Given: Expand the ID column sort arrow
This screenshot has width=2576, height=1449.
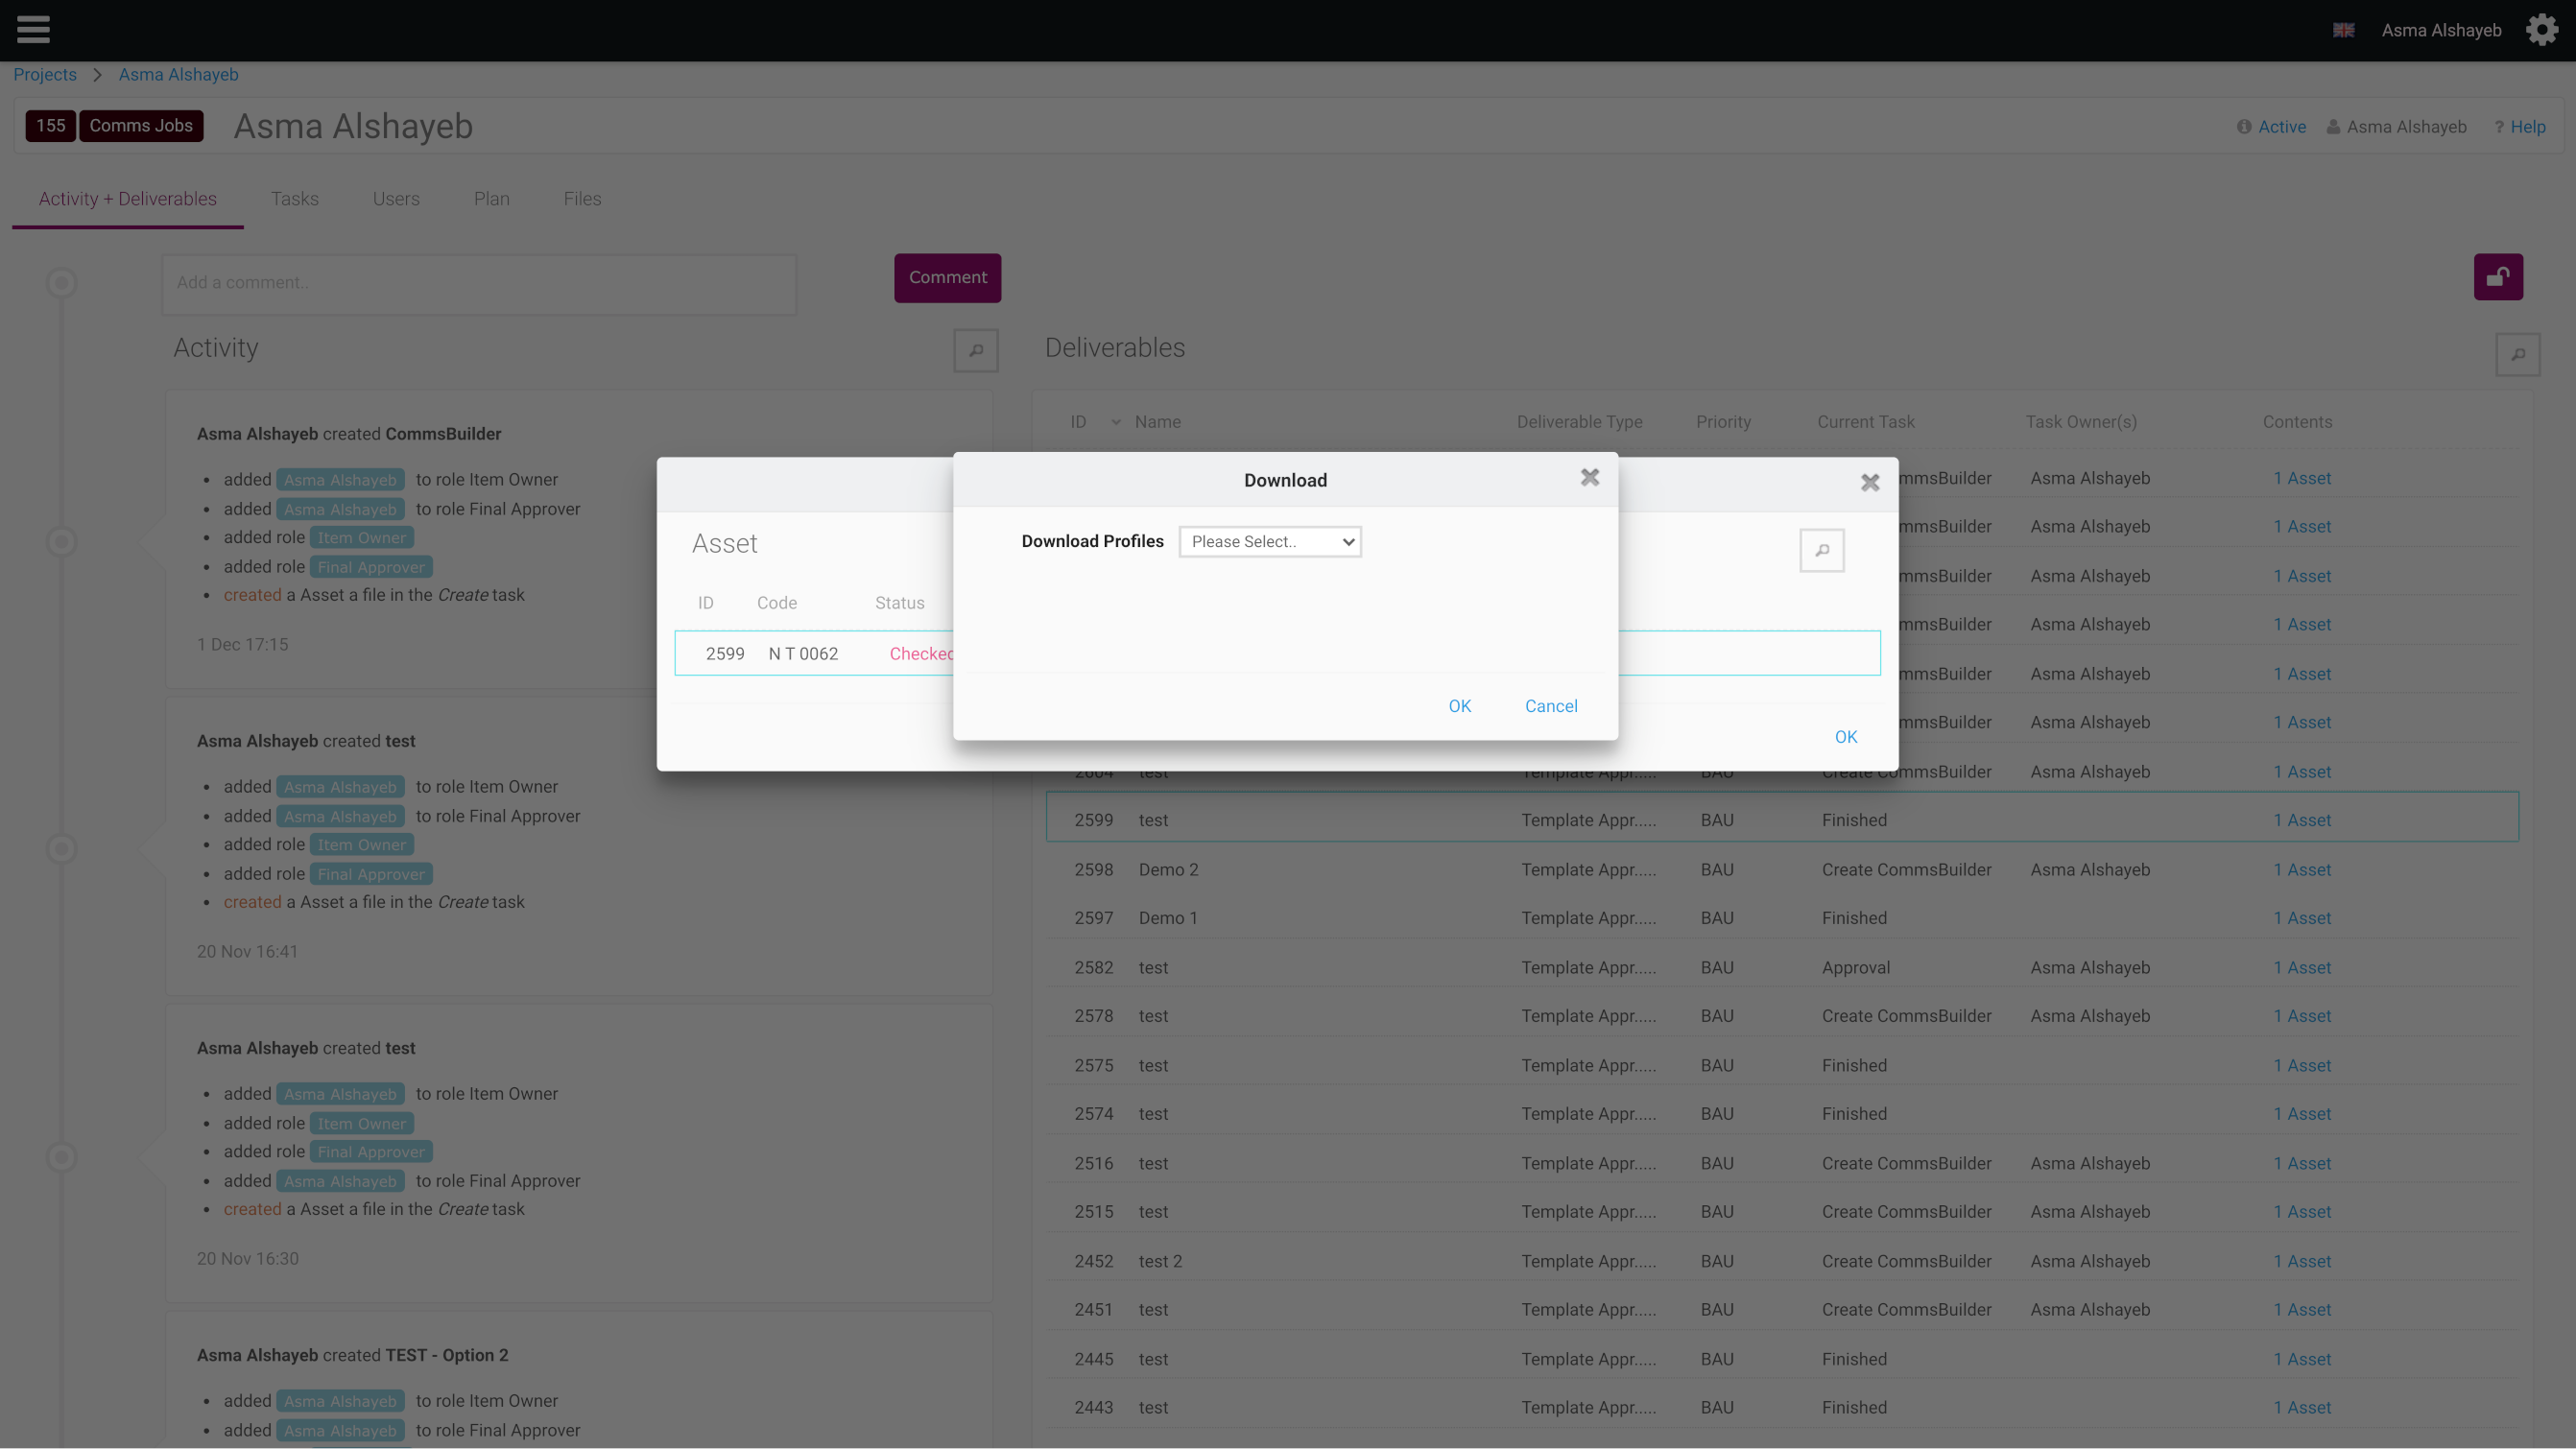Looking at the screenshot, I should pyautogui.click(x=1114, y=423).
